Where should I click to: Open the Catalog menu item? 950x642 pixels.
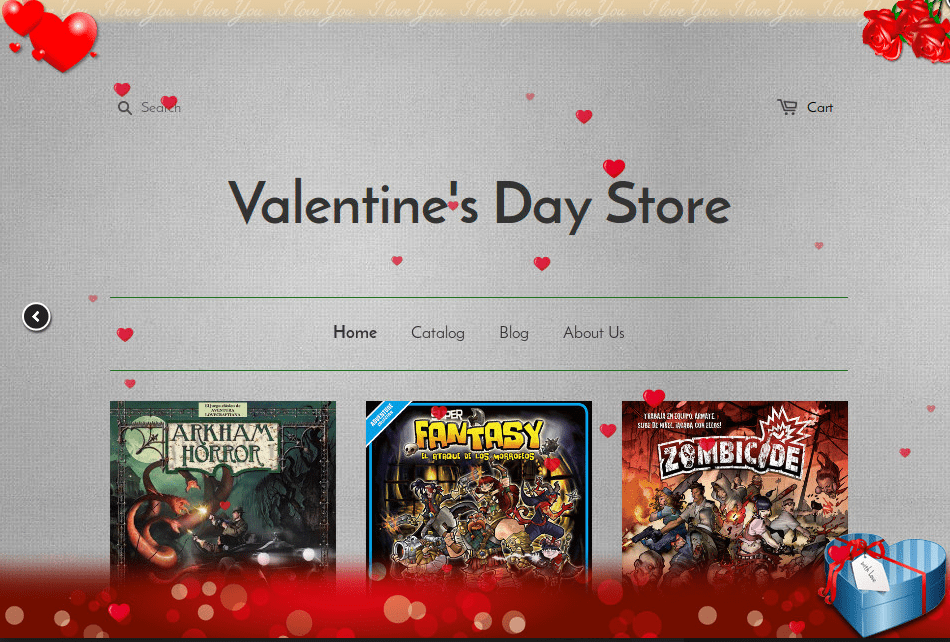pyautogui.click(x=438, y=333)
